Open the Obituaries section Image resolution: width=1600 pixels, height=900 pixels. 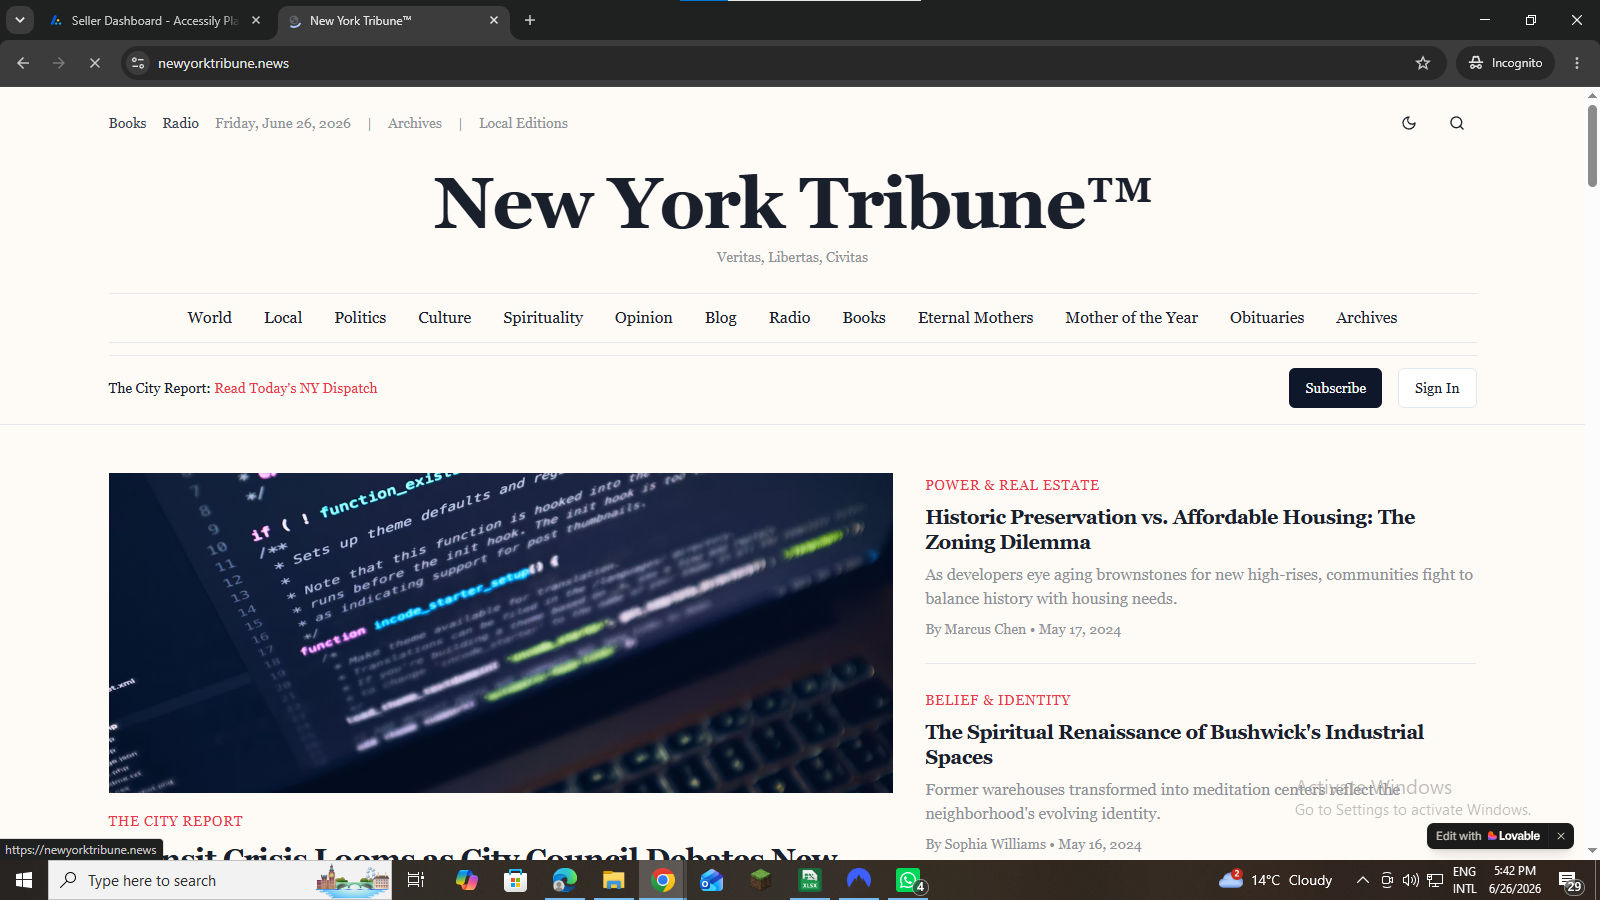pyautogui.click(x=1267, y=318)
